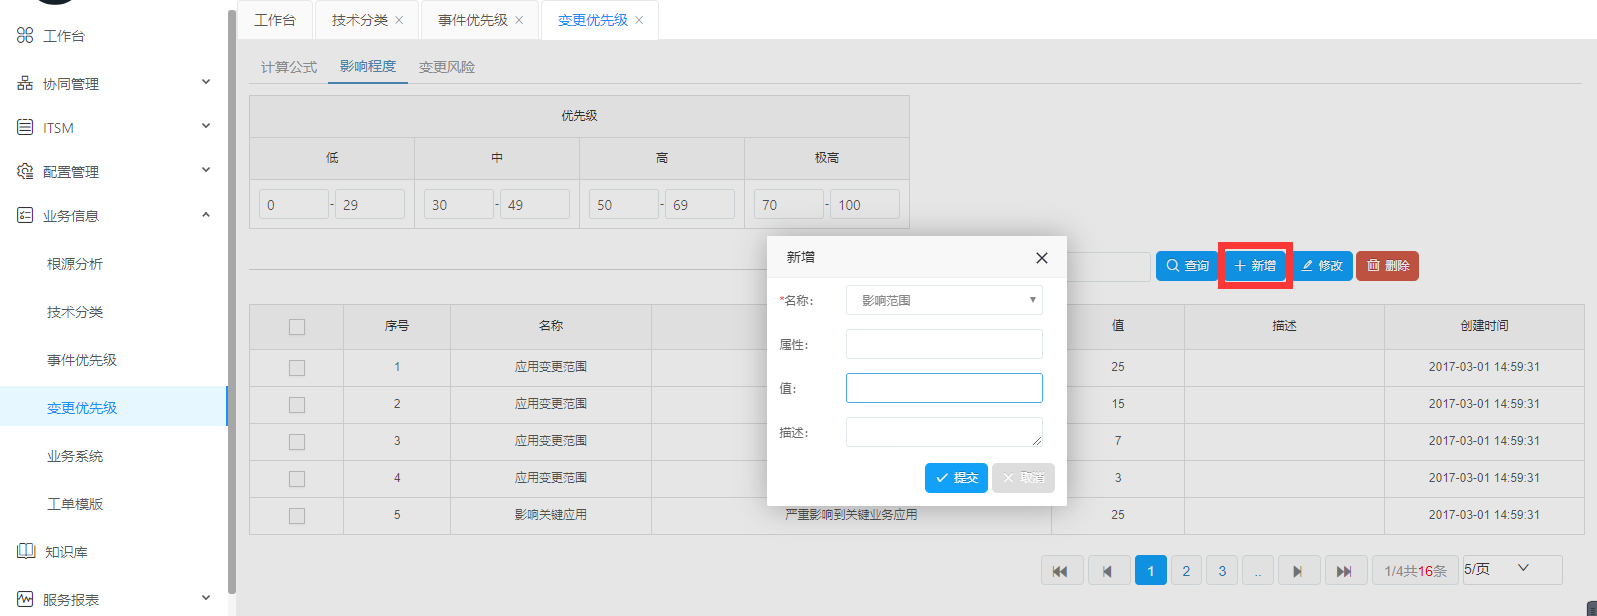This screenshot has width=1597, height=616.
Task: Click the 查询 search button
Action: (1186, 266)
